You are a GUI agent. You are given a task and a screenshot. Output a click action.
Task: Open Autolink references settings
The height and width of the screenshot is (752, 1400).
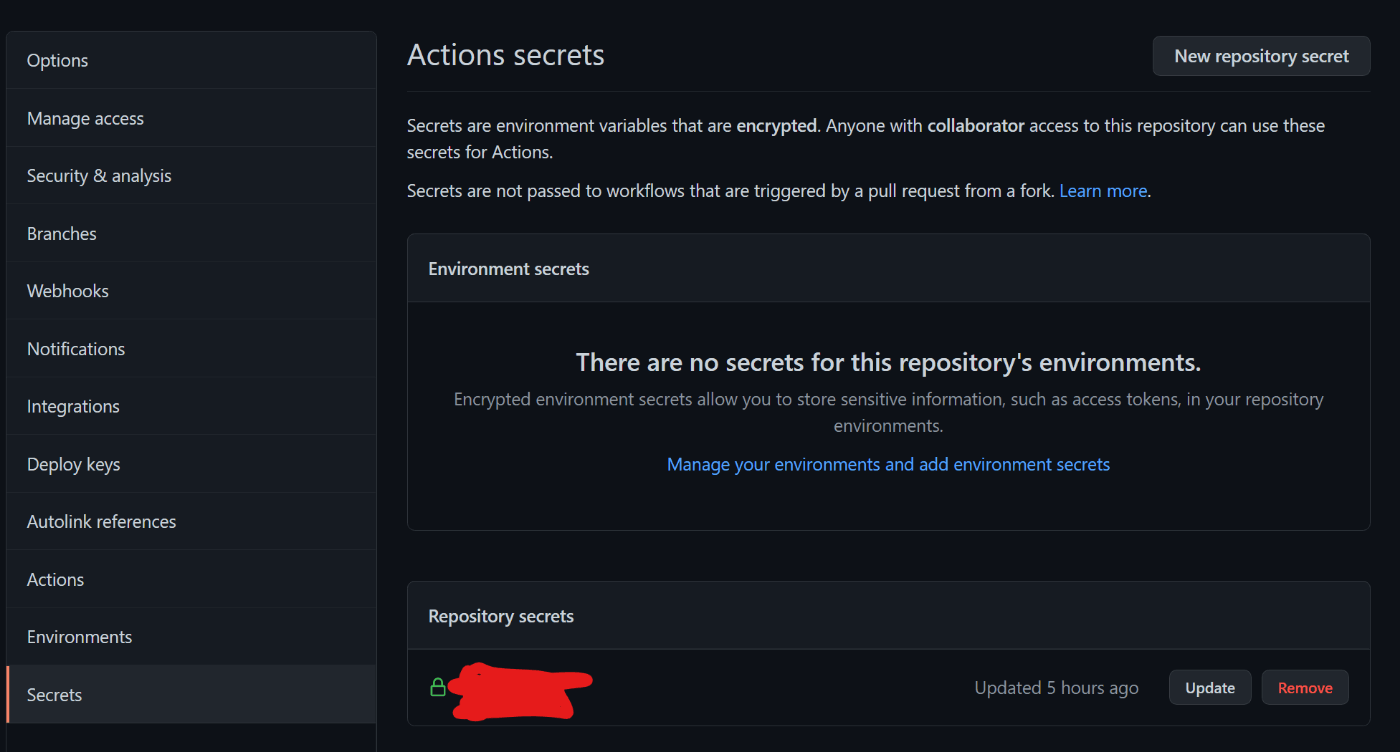191,522
